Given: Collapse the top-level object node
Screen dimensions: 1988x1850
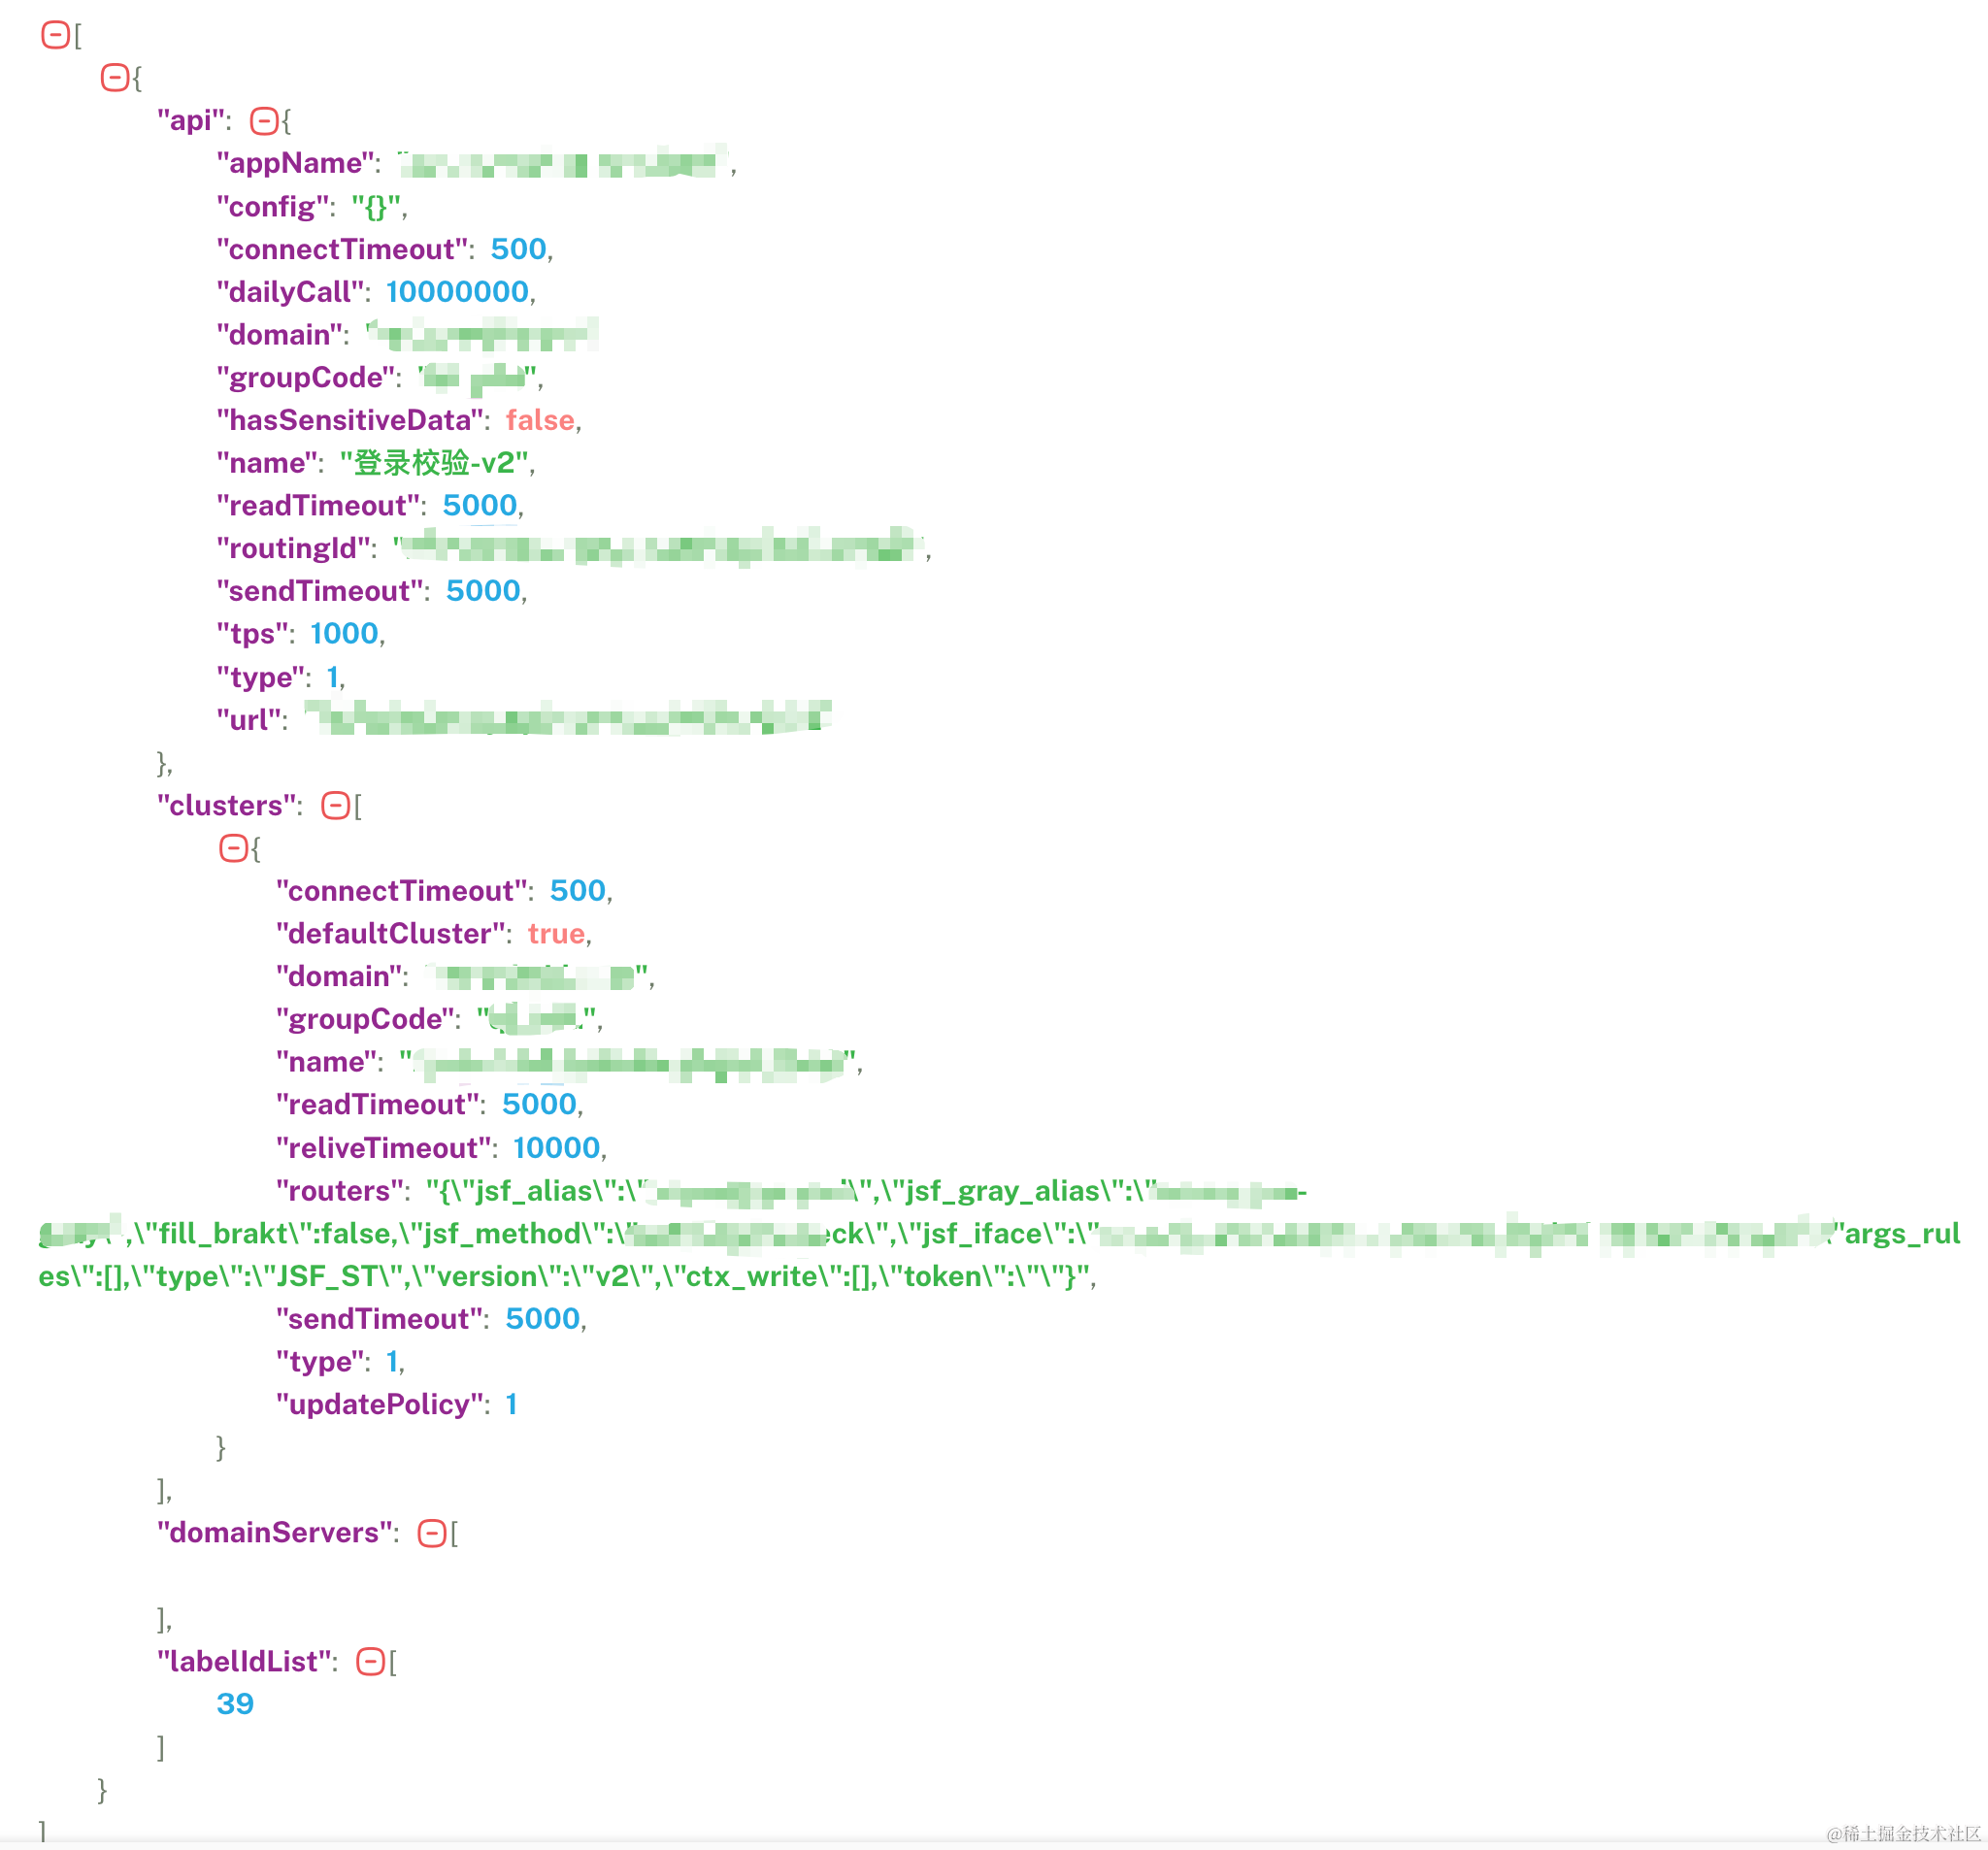Looking at the screenshot, I should pyautogui.click(x=115, y=77).
